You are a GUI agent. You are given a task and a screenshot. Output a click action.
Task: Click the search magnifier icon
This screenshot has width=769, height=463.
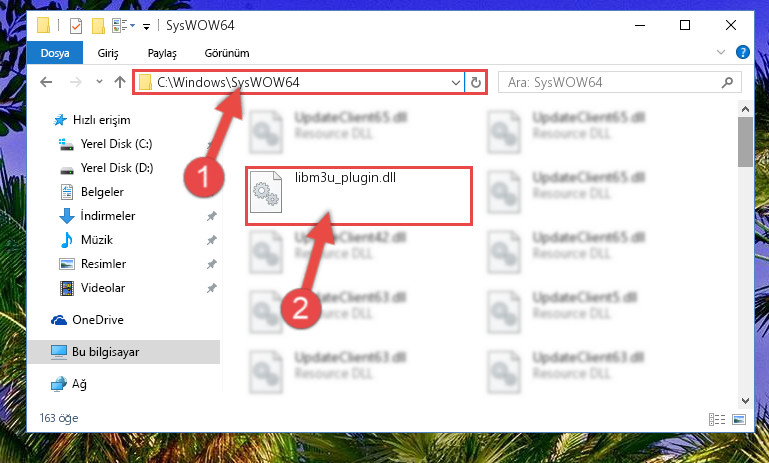tap(727, 82)
